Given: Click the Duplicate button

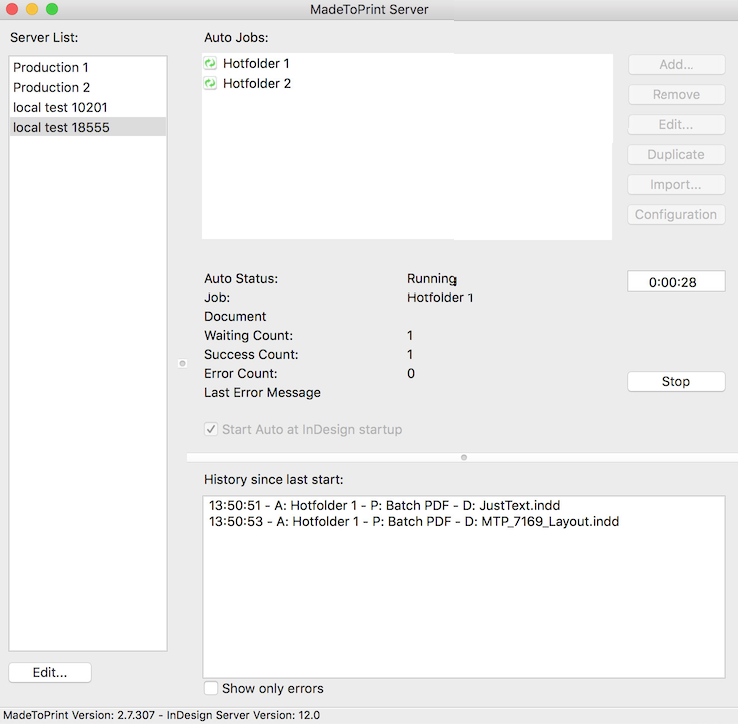Looking at the screenshot, I should pyautogui.click(x=676, y=154).
